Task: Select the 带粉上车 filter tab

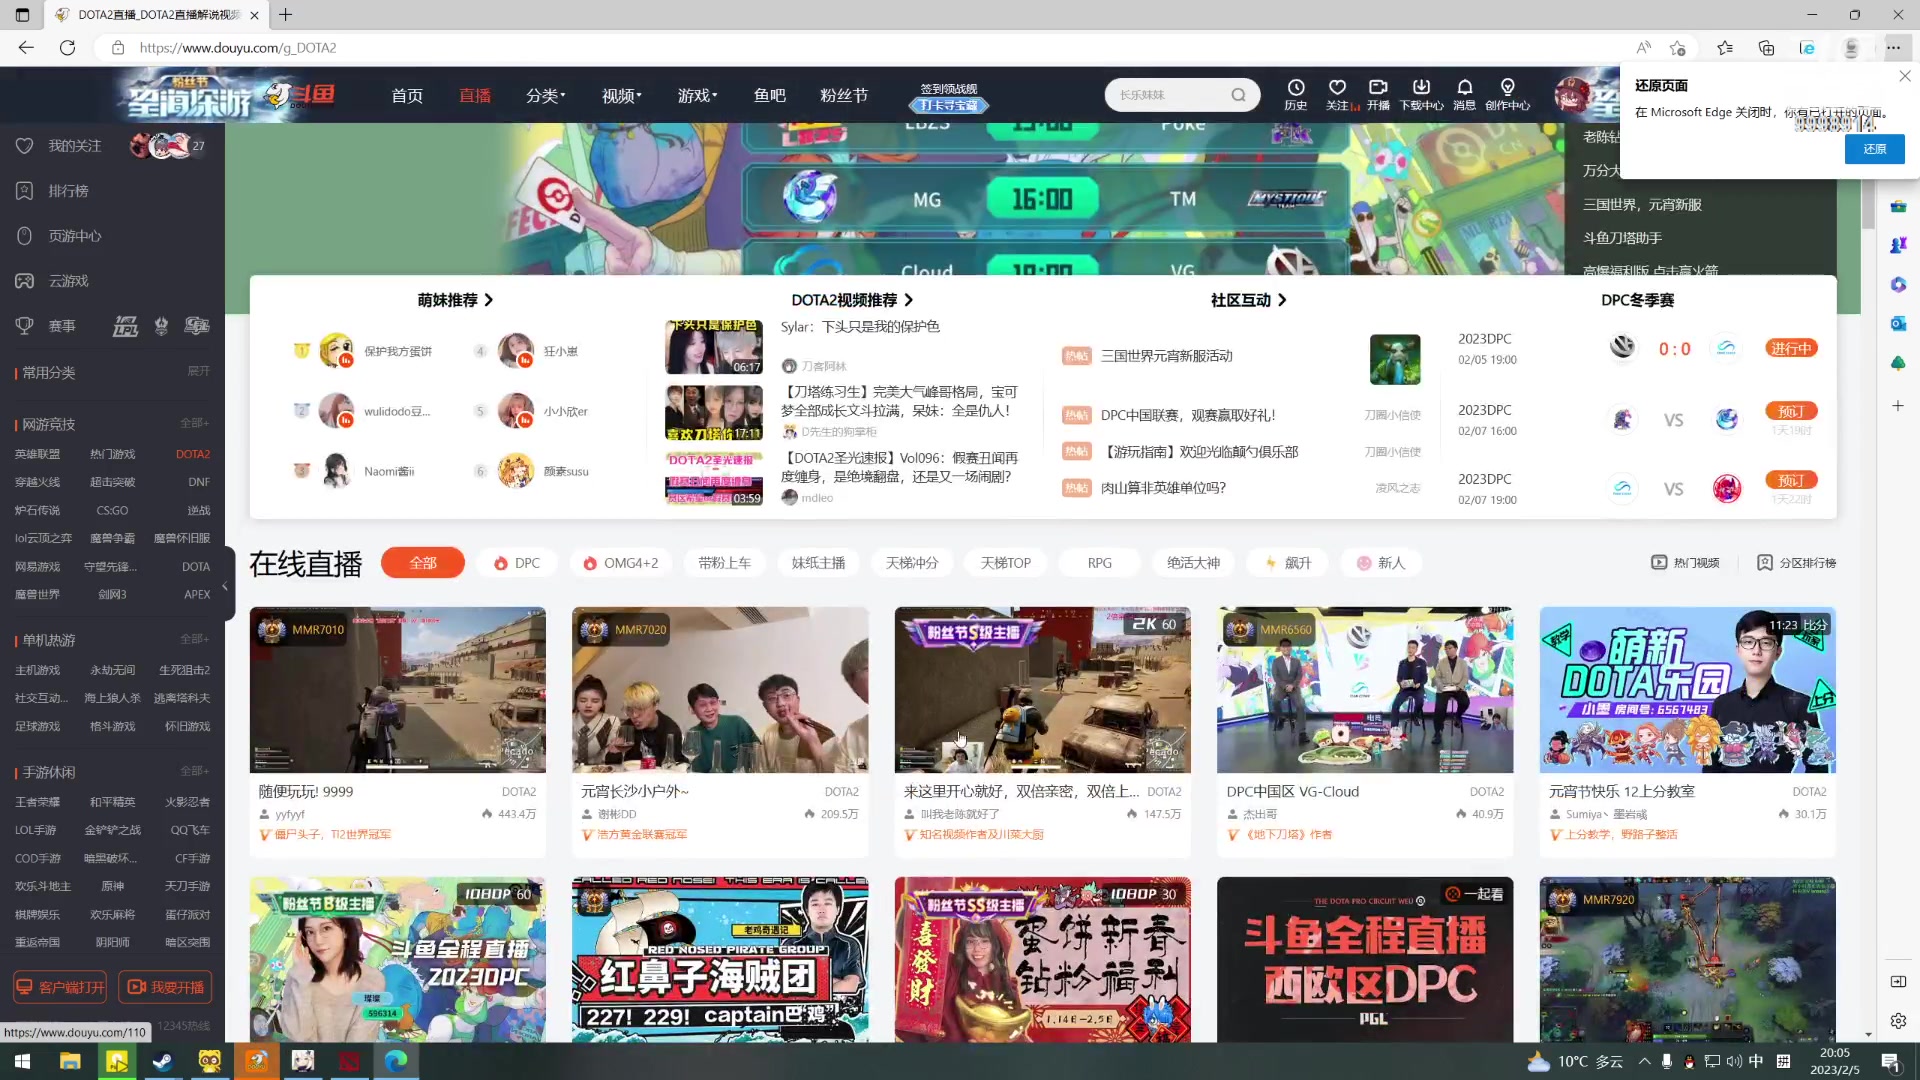Action: click(724, 563)
